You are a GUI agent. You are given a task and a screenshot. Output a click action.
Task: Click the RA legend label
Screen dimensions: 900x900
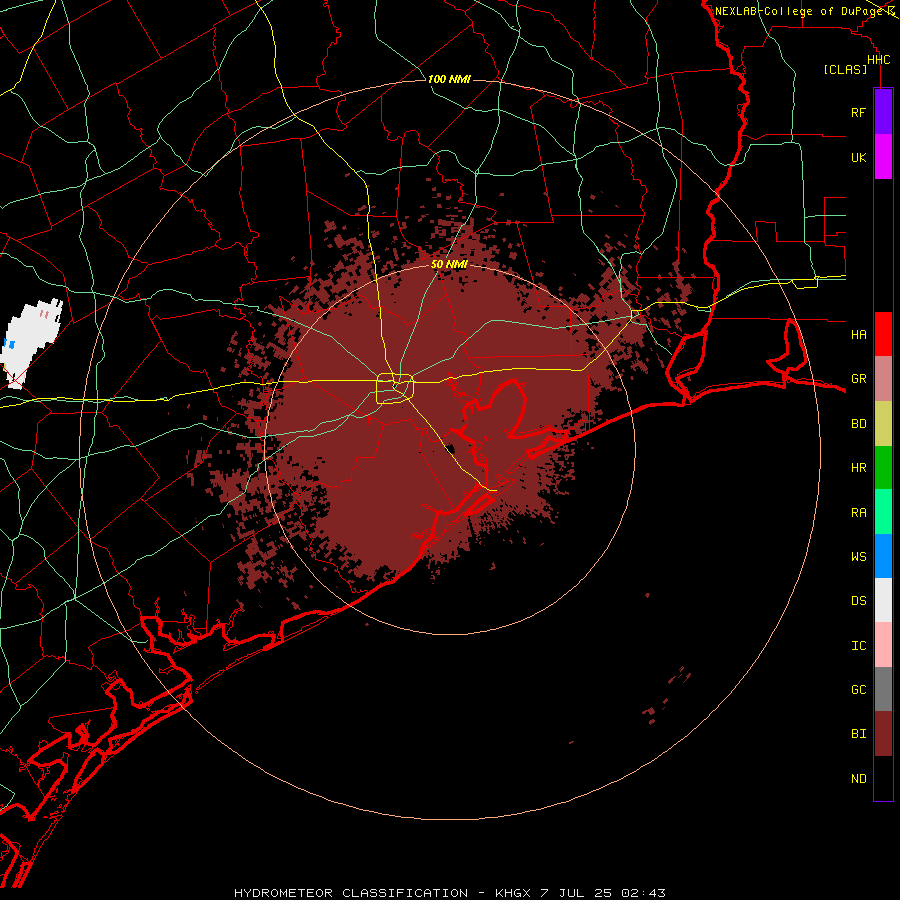coord(858,512)
